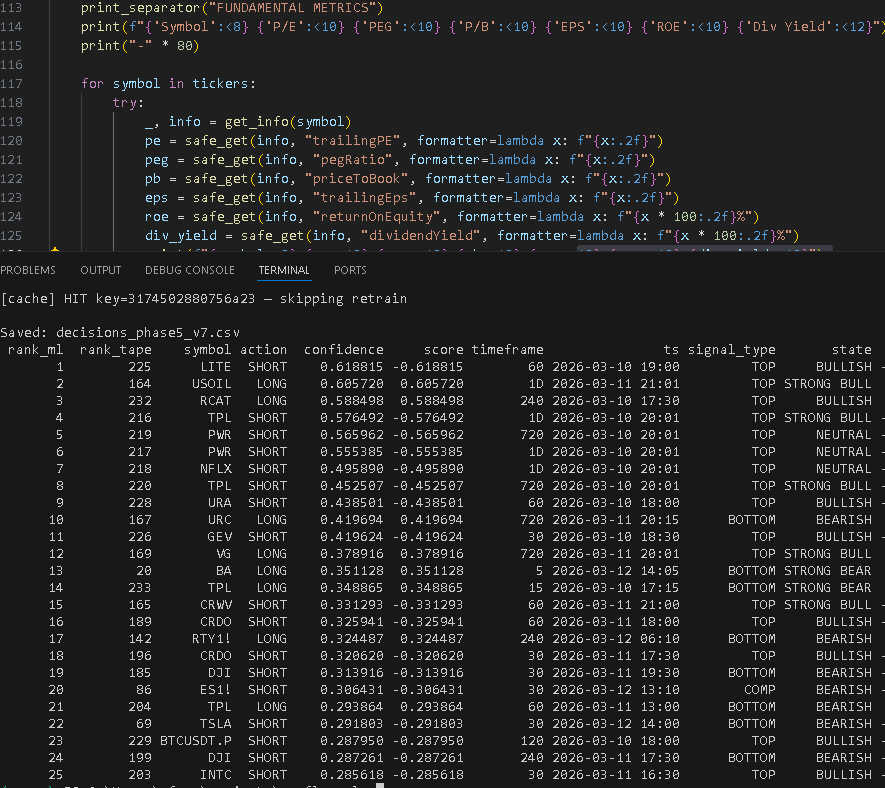Click line number 121 in the gutter
Screen dimensions: 885x788
pos(11,160)
